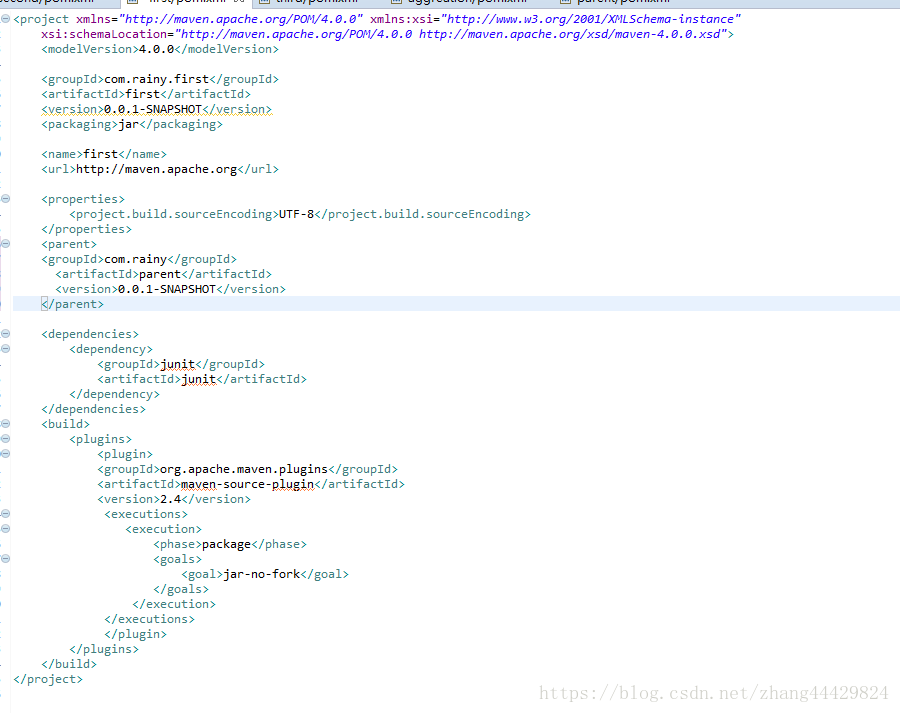Click the groupId junit line
Image resolution: width=900 pixels, height=713 pixels.
tap(181, 364)
